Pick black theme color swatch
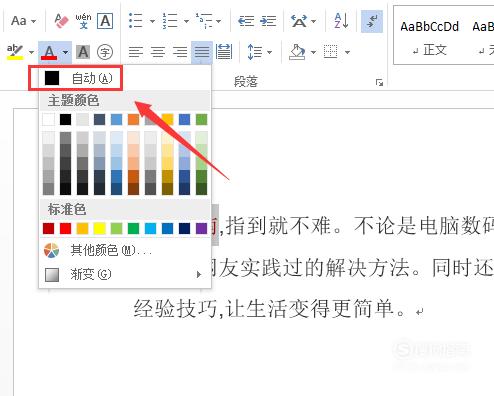The height and width of the screenshot is (396, 494). pyautogui.click(x=65, y=119)
